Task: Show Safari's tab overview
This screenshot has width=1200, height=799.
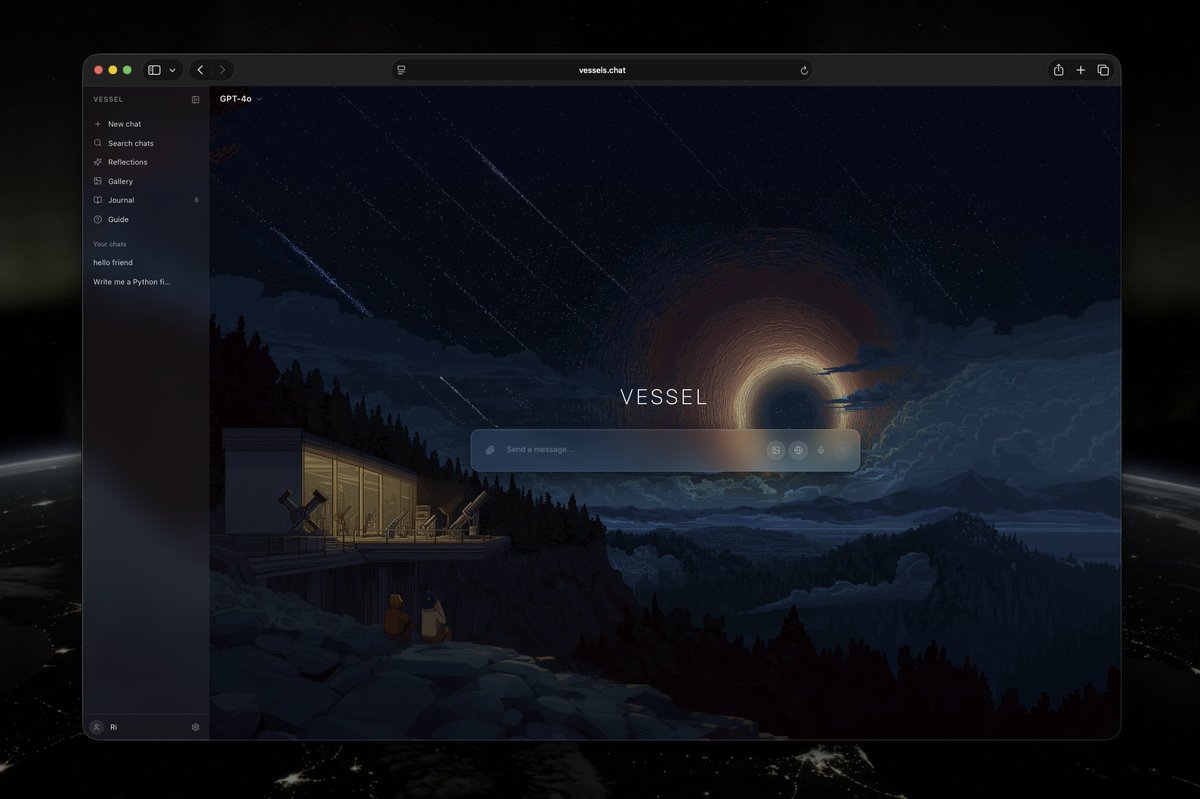Action: point(1103,70)
